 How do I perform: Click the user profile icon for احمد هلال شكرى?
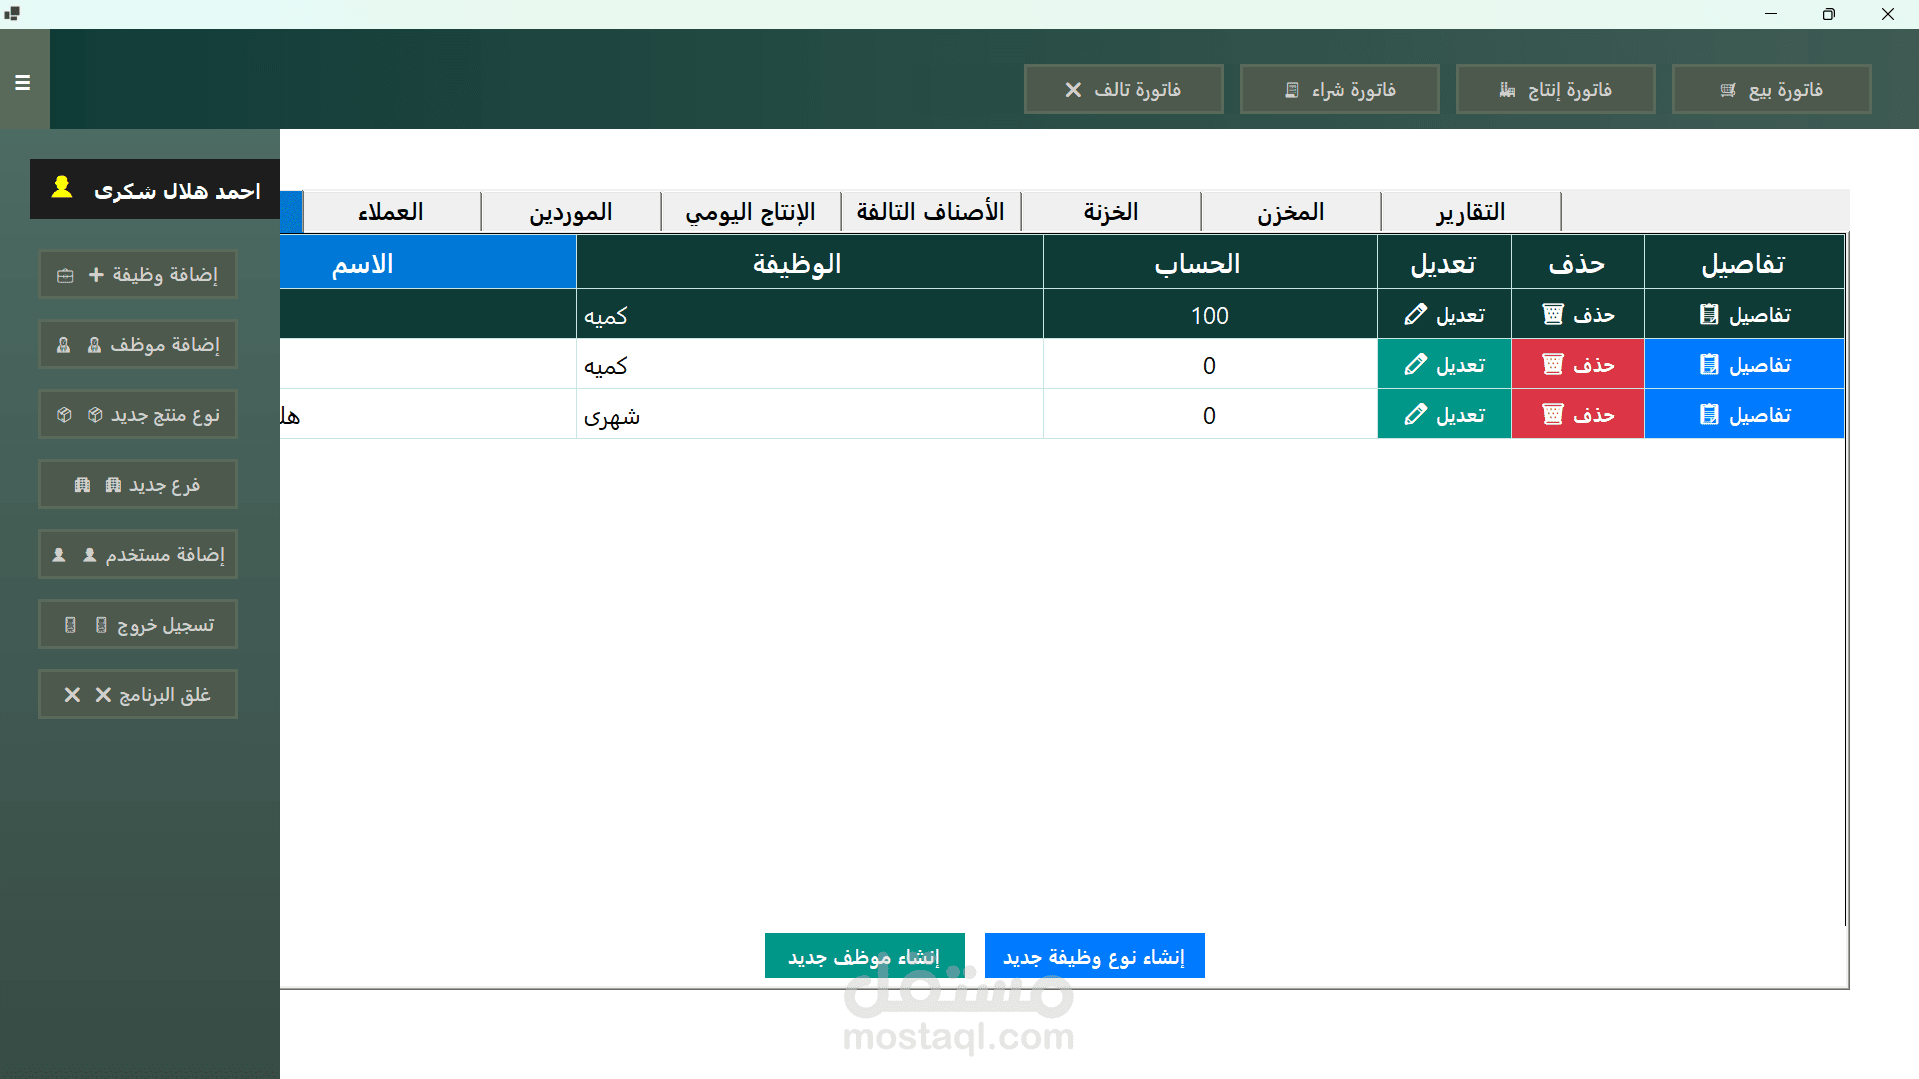click(61, 186)
